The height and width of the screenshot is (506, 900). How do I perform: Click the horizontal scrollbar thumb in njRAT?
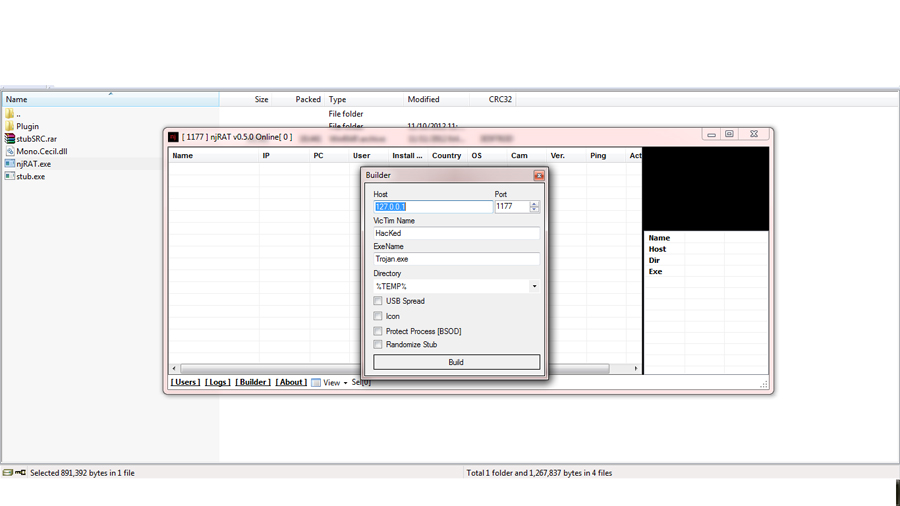(395, 368)
